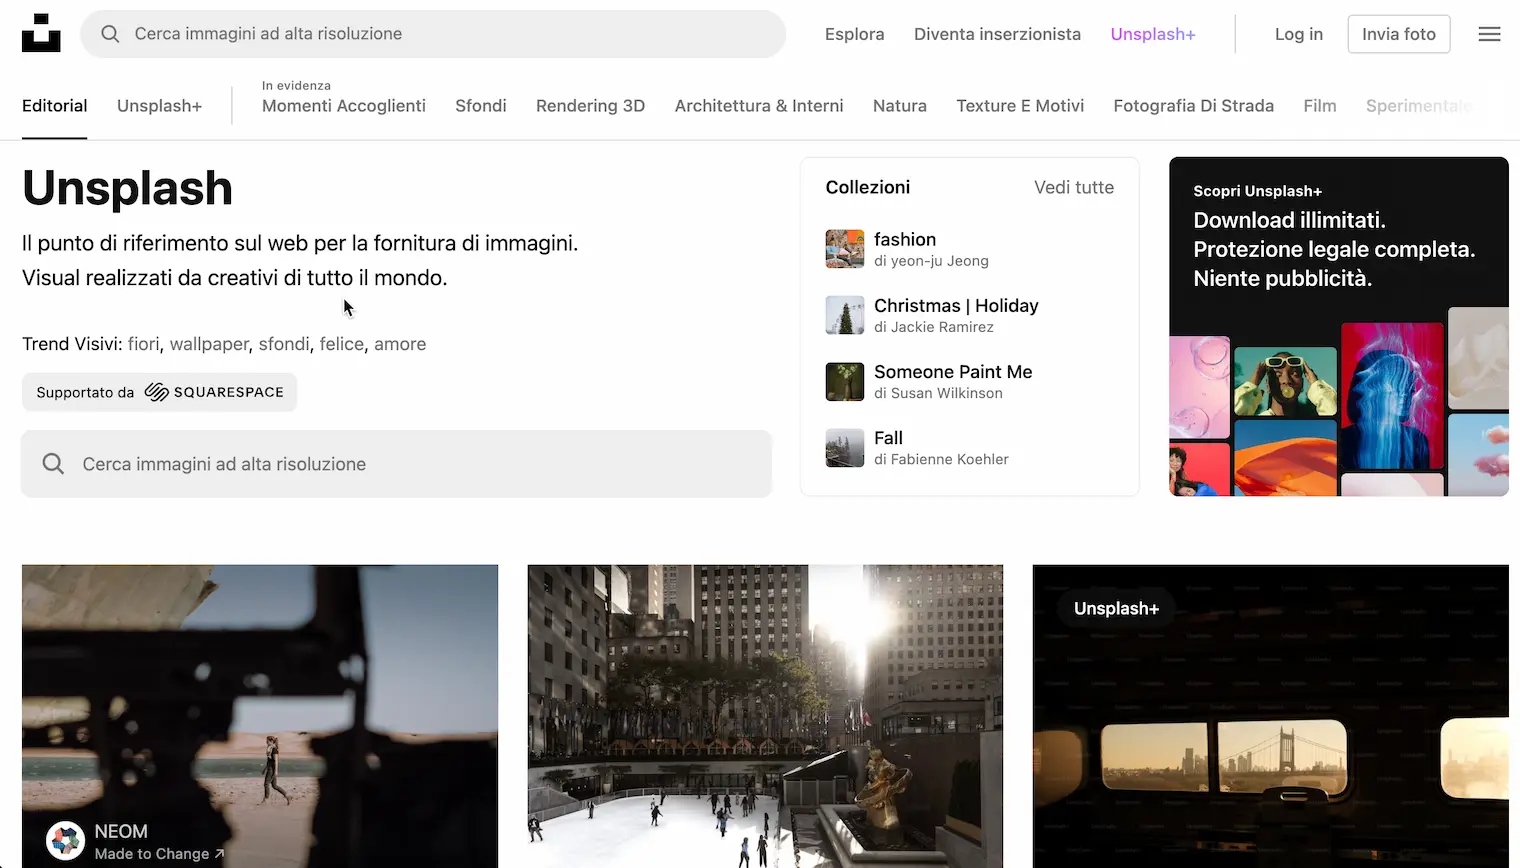Open the Fall collection title

(x=888, y=438)
